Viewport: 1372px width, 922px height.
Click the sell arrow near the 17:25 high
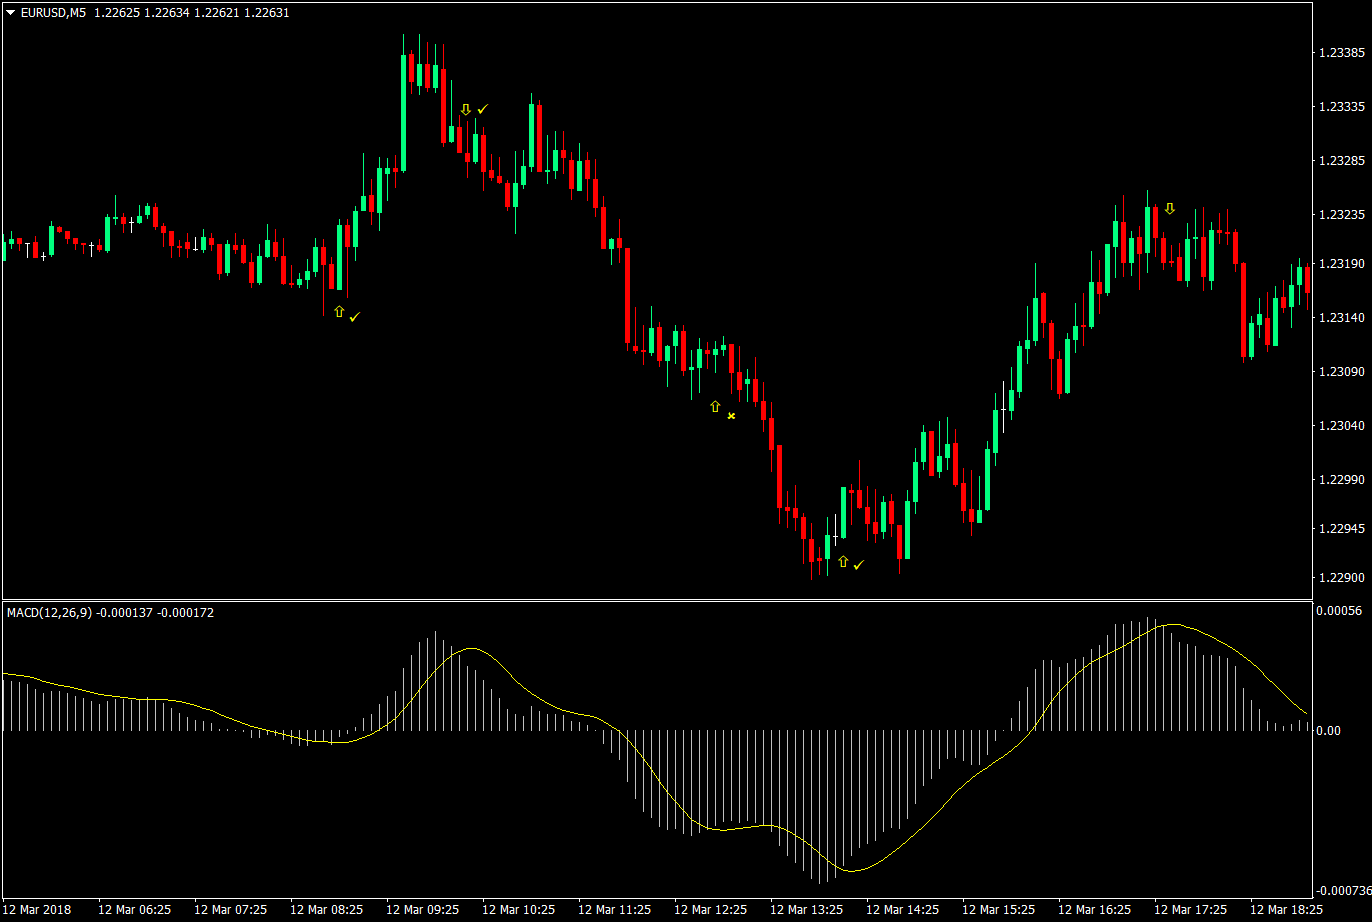tap(1168, 209)
